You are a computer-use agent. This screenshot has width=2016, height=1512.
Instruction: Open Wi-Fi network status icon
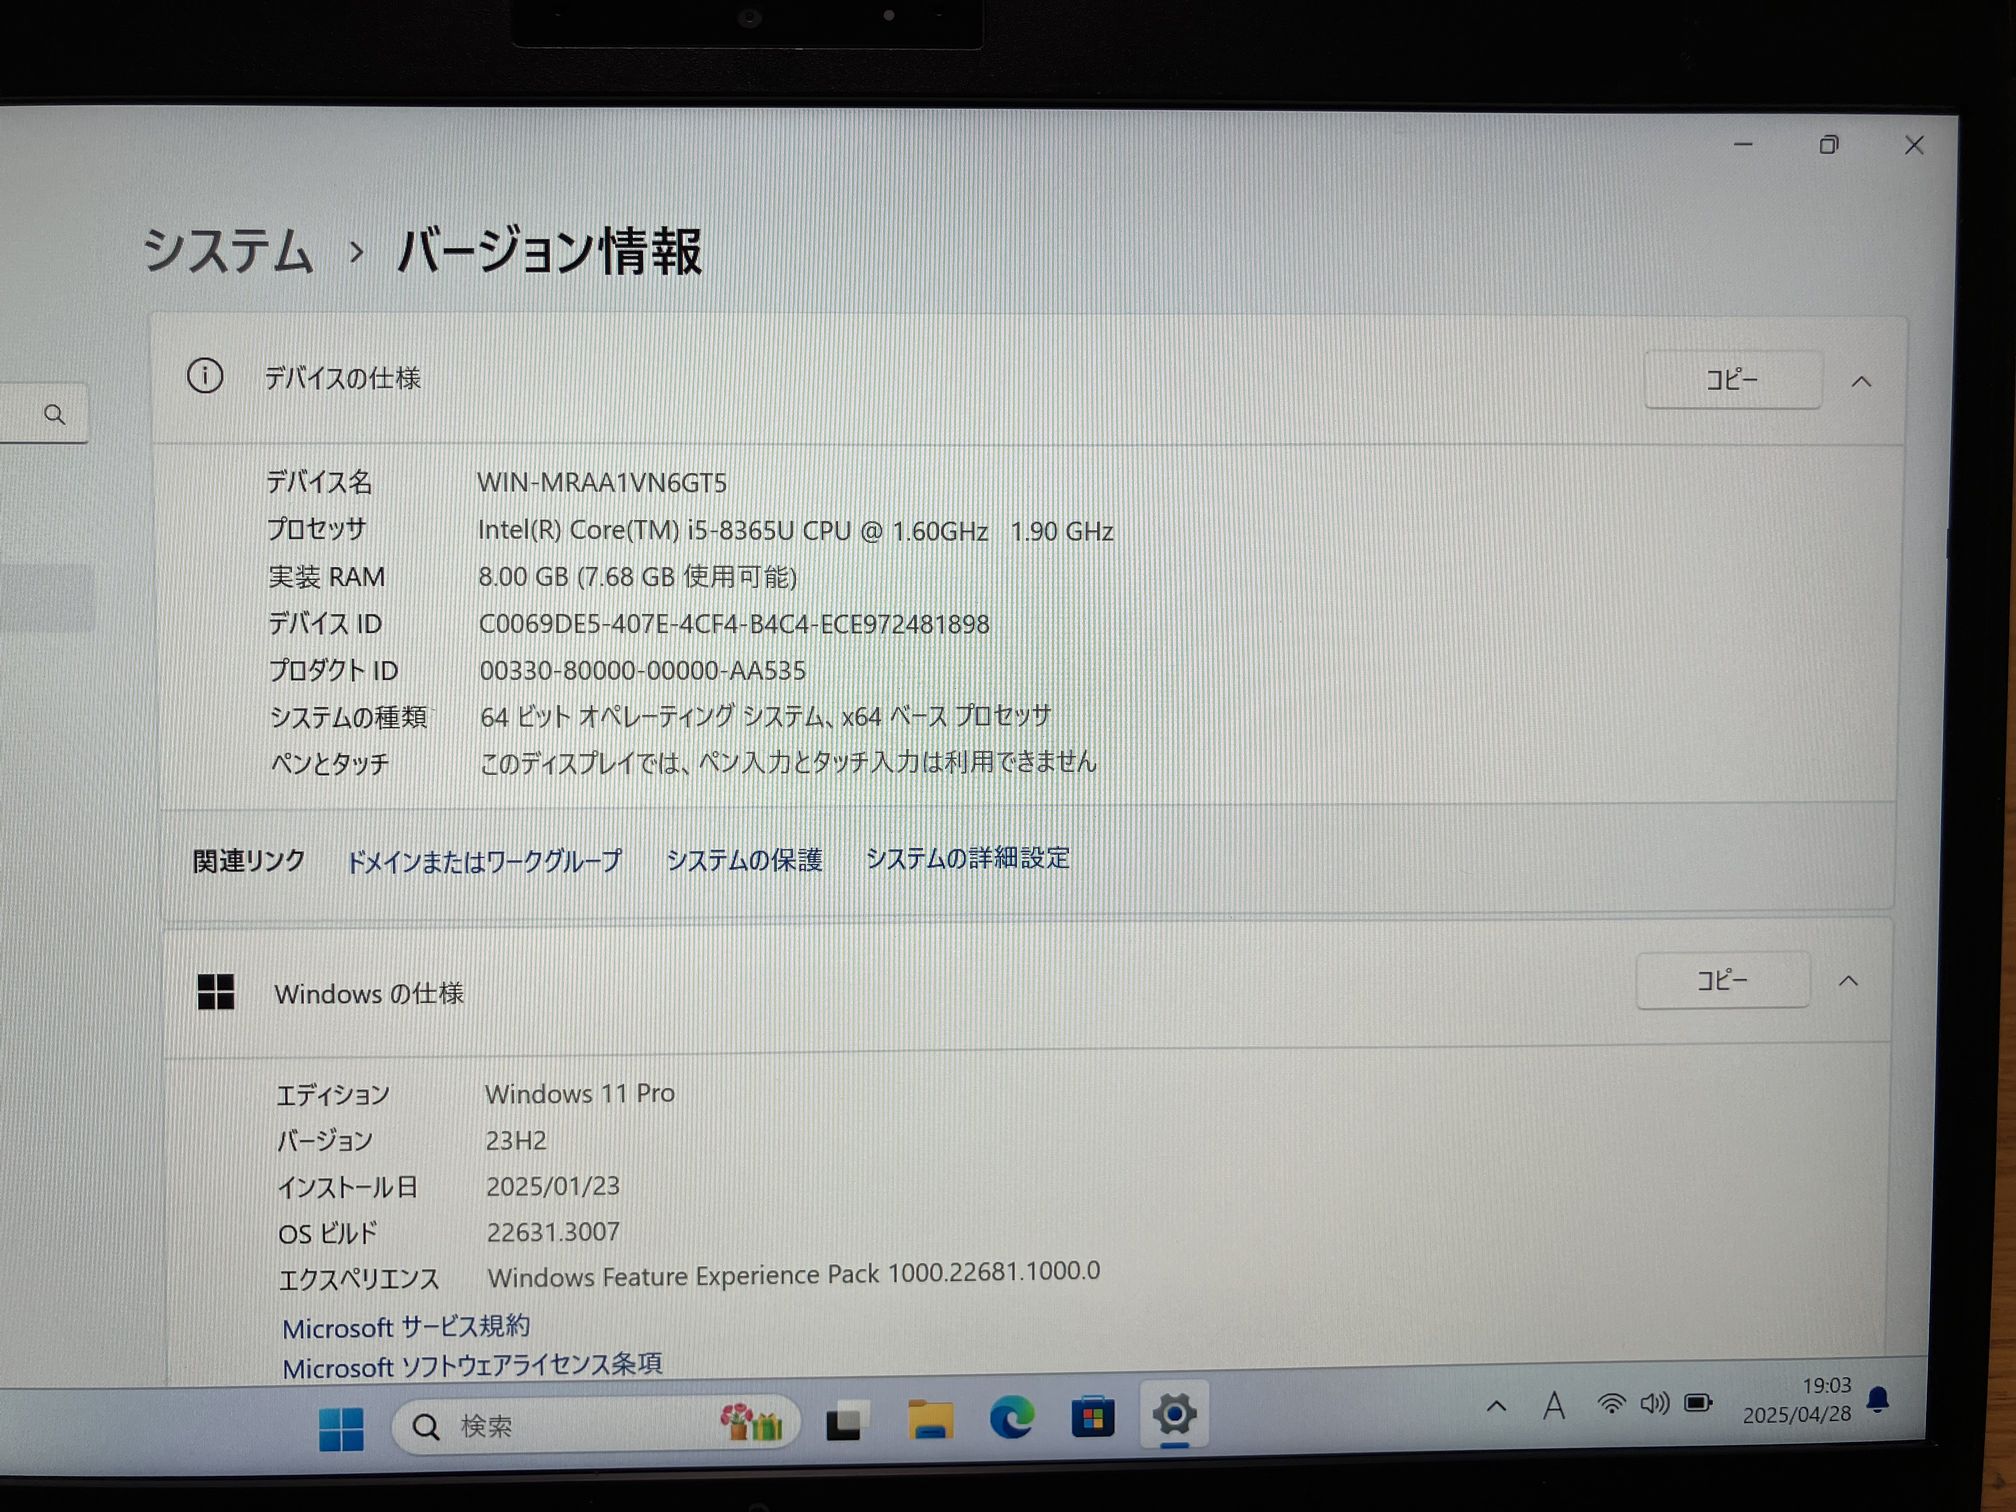1610,1405
